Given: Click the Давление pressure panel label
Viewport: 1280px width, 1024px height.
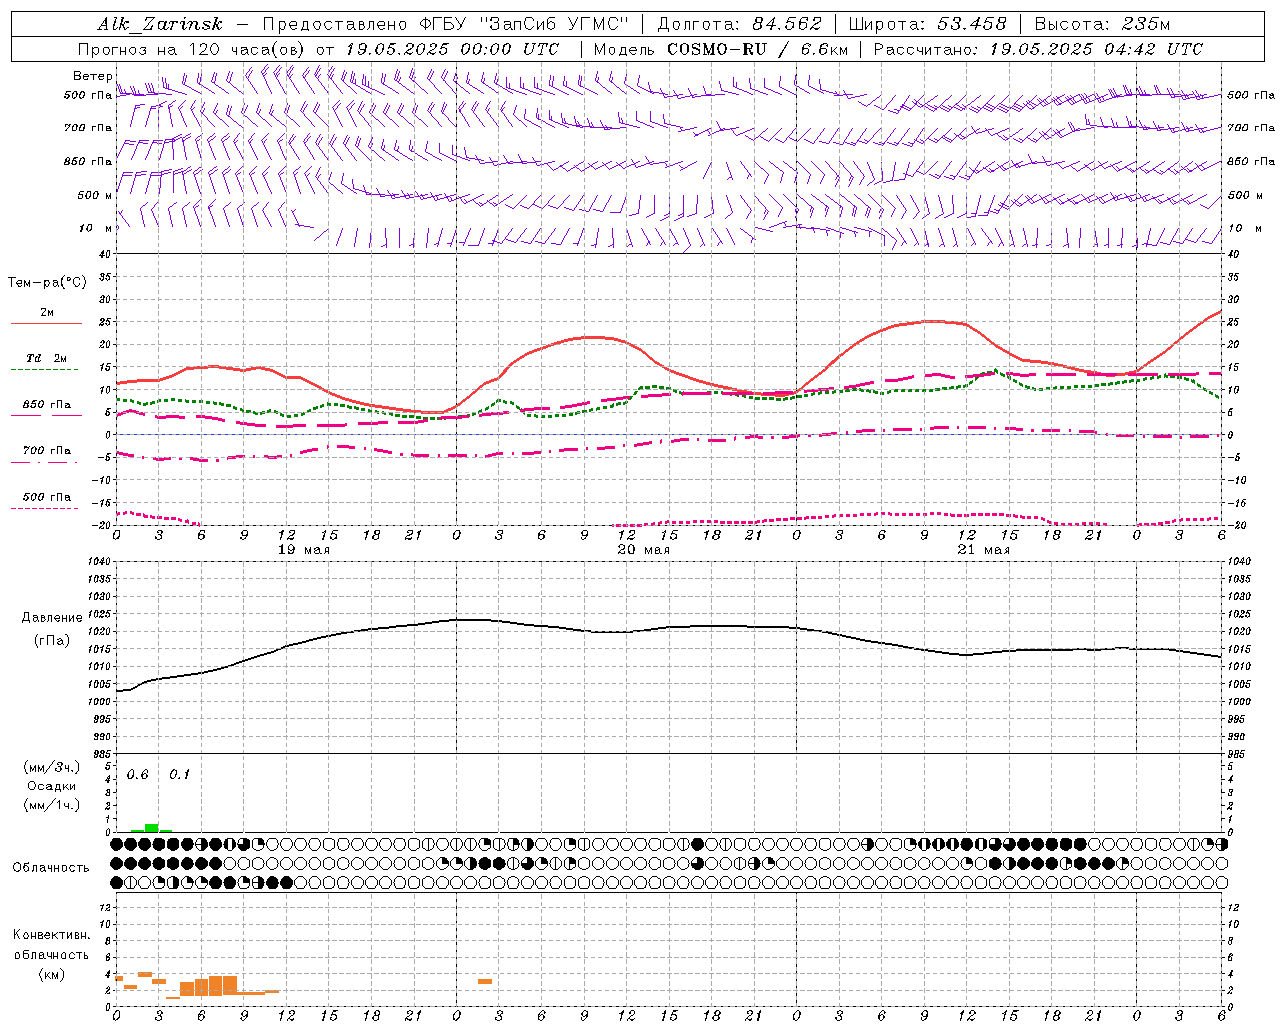Looking at the screenshot, I should point(52,618).
